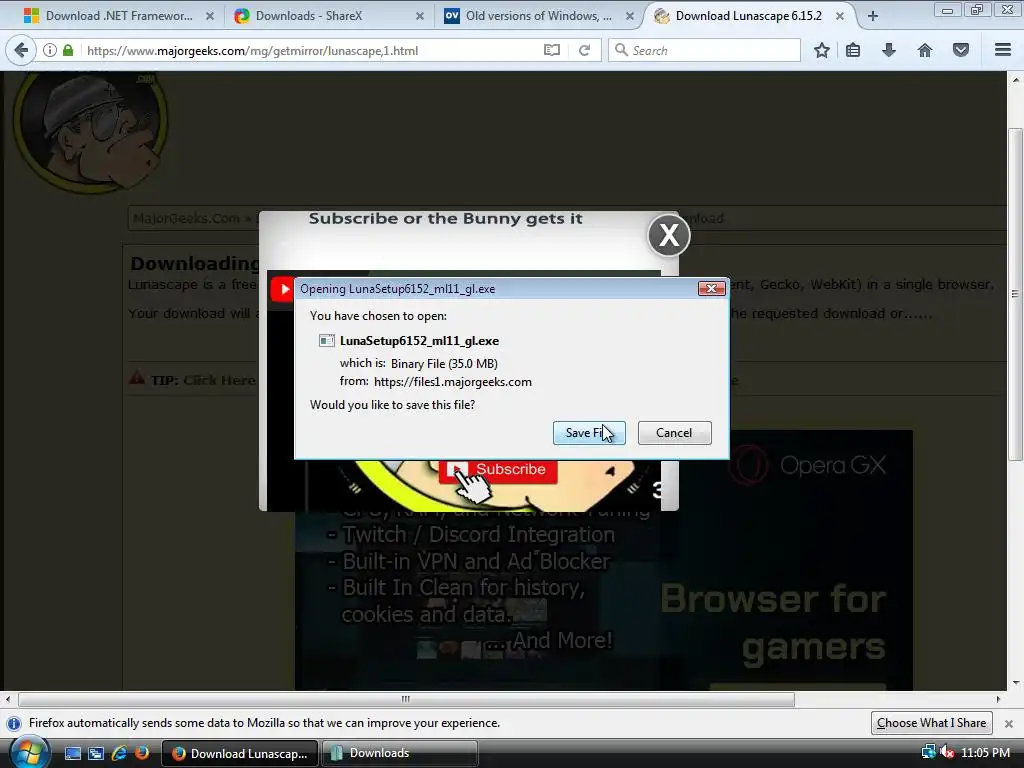Launch Internet Explorer from quick launch

click(119, 754)
